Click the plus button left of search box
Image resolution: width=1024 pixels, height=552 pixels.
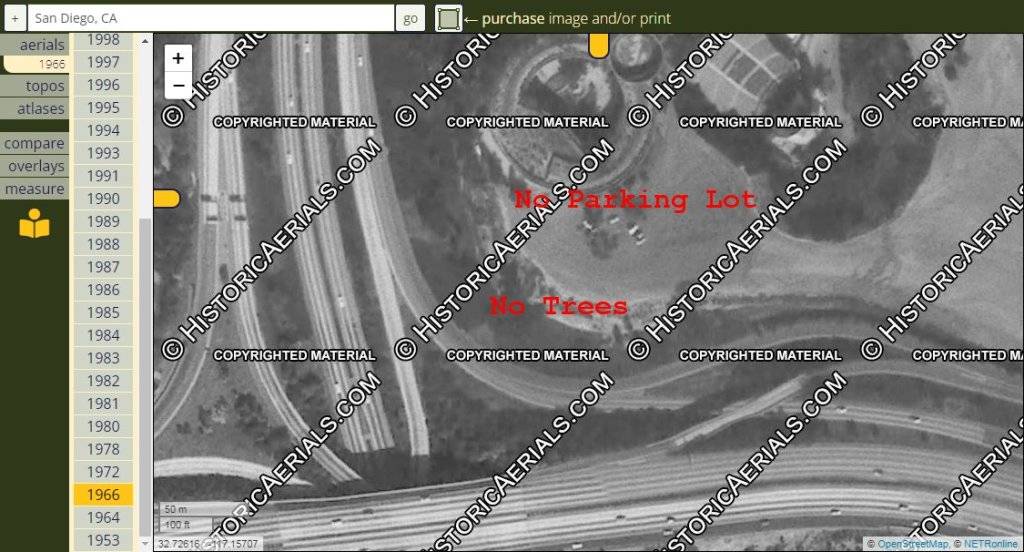pyautogui.click(x=15, y=18)
